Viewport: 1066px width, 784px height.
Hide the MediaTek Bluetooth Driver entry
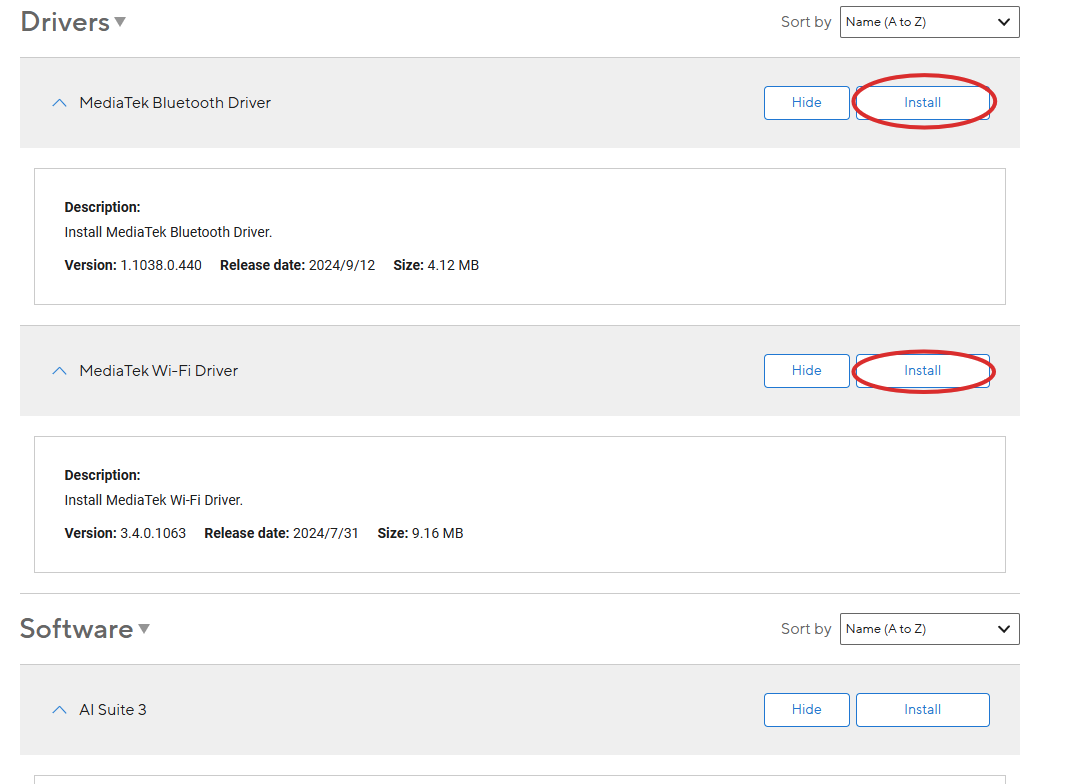806,103
